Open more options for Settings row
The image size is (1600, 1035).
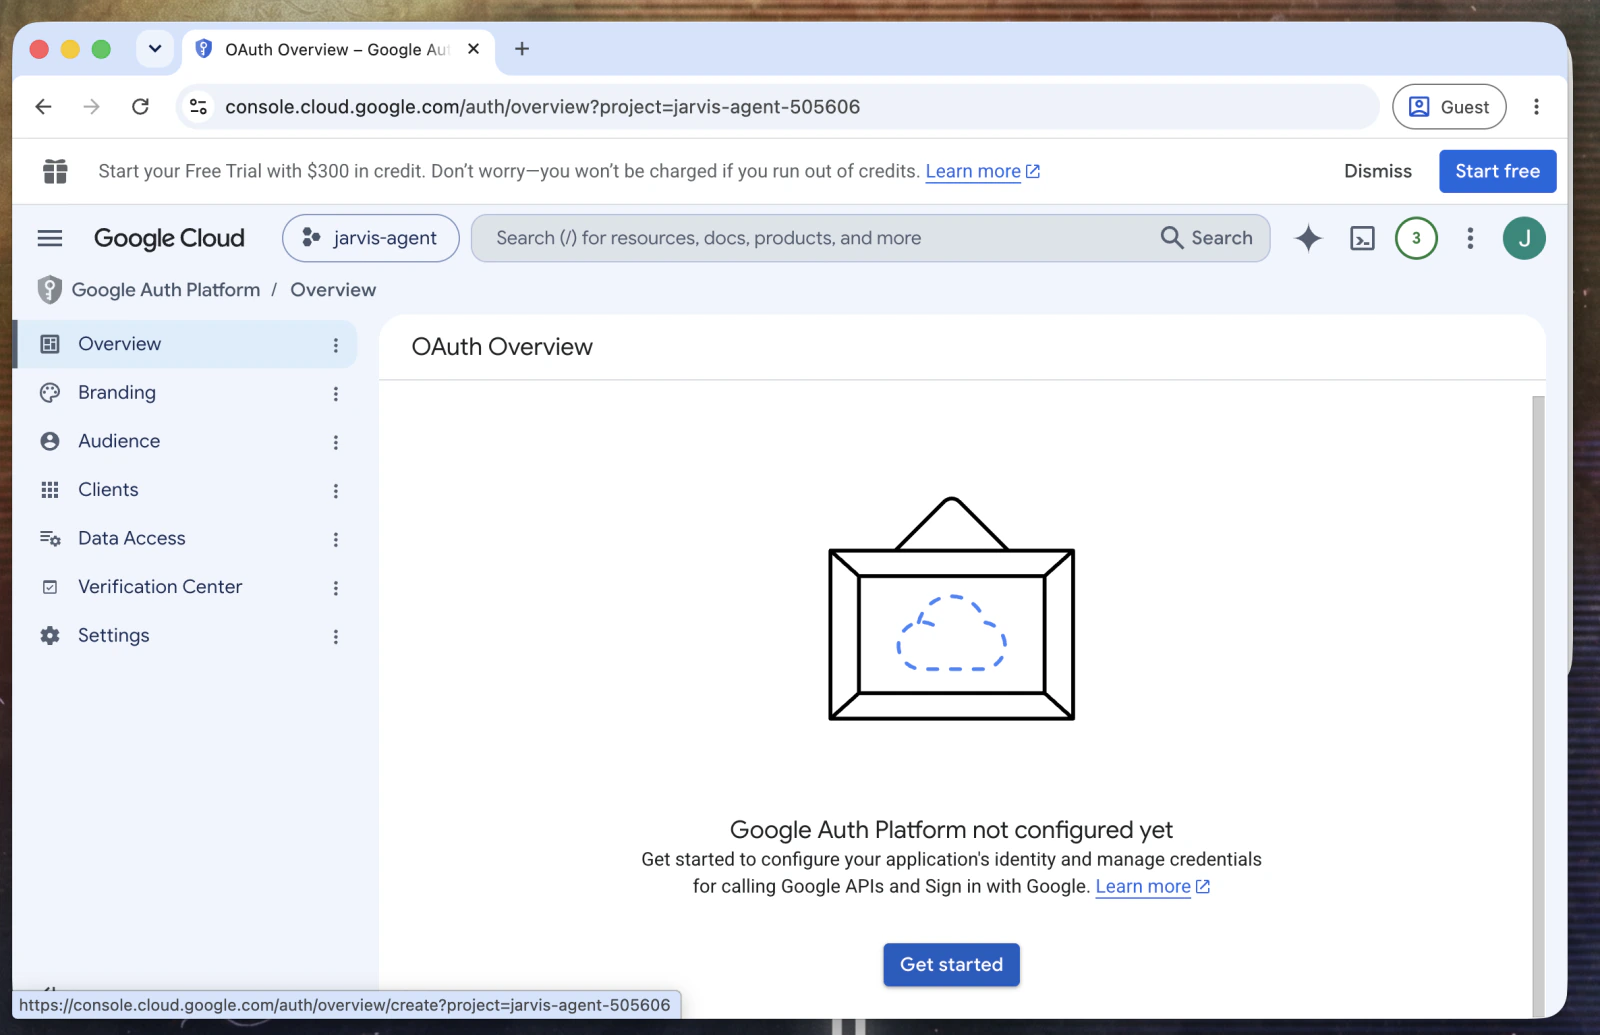[336, 637]
